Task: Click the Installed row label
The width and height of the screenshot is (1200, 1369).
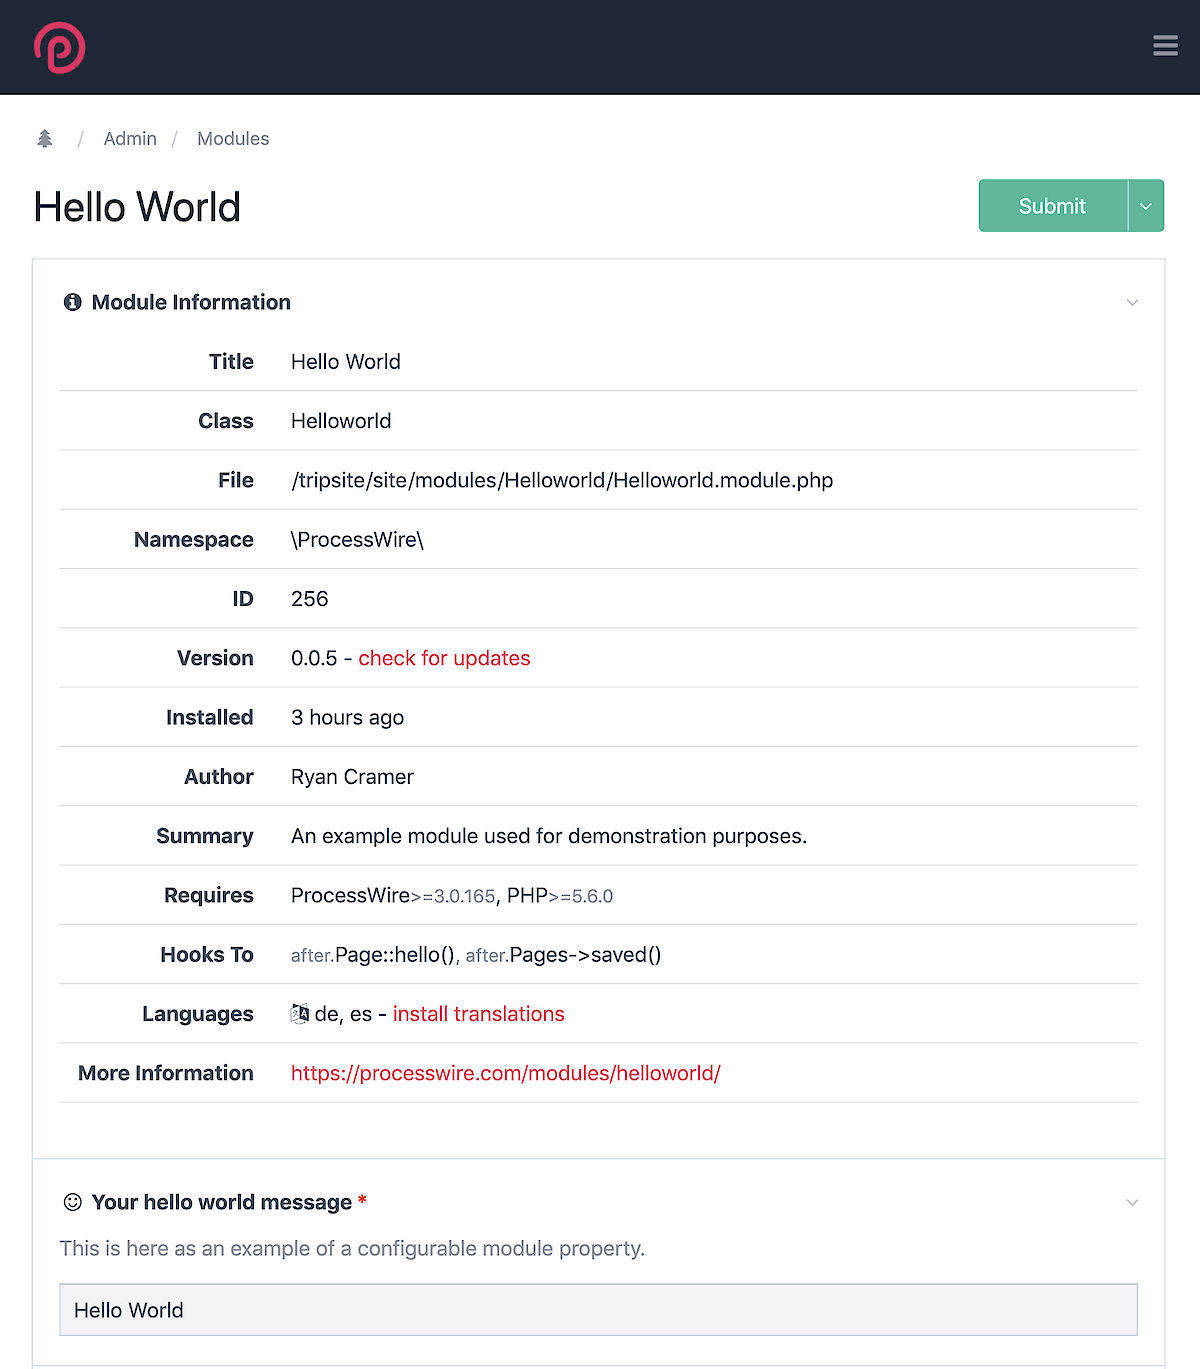Action: pyautogui.click(x=210, y=718)
